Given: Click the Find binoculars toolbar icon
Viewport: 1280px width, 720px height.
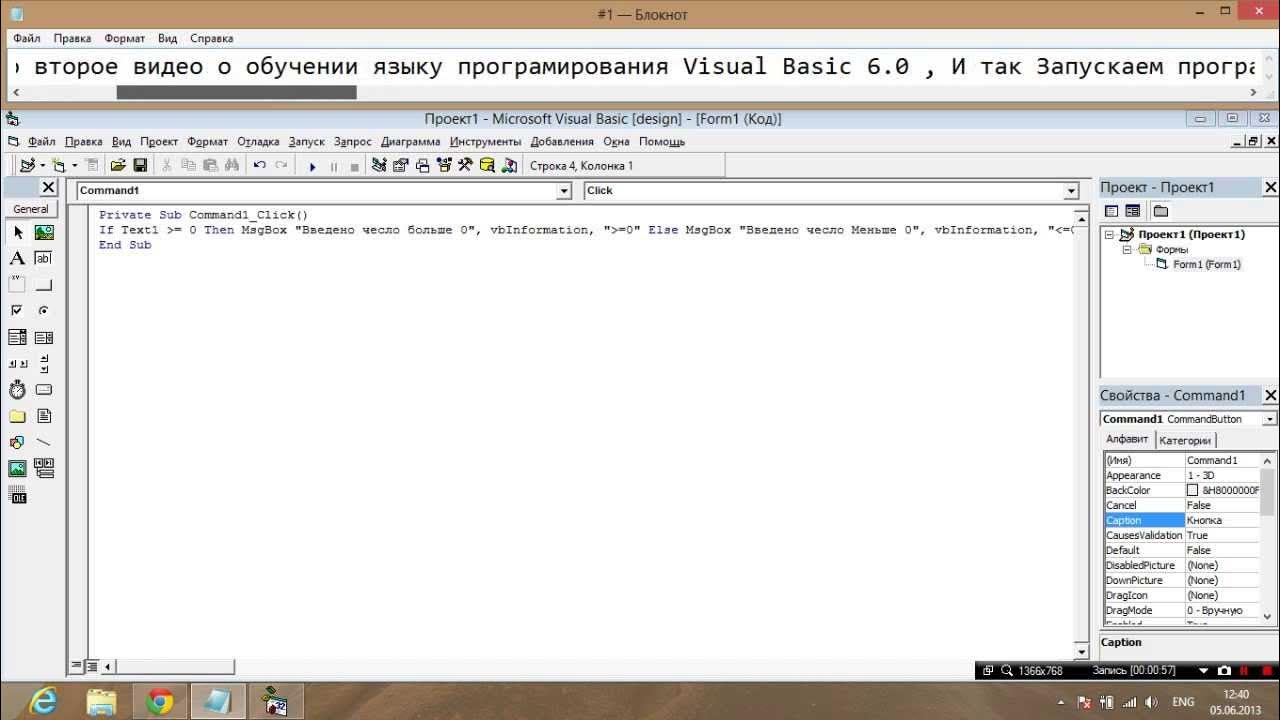Looking at the screenshot, I should tap(232, 166).
